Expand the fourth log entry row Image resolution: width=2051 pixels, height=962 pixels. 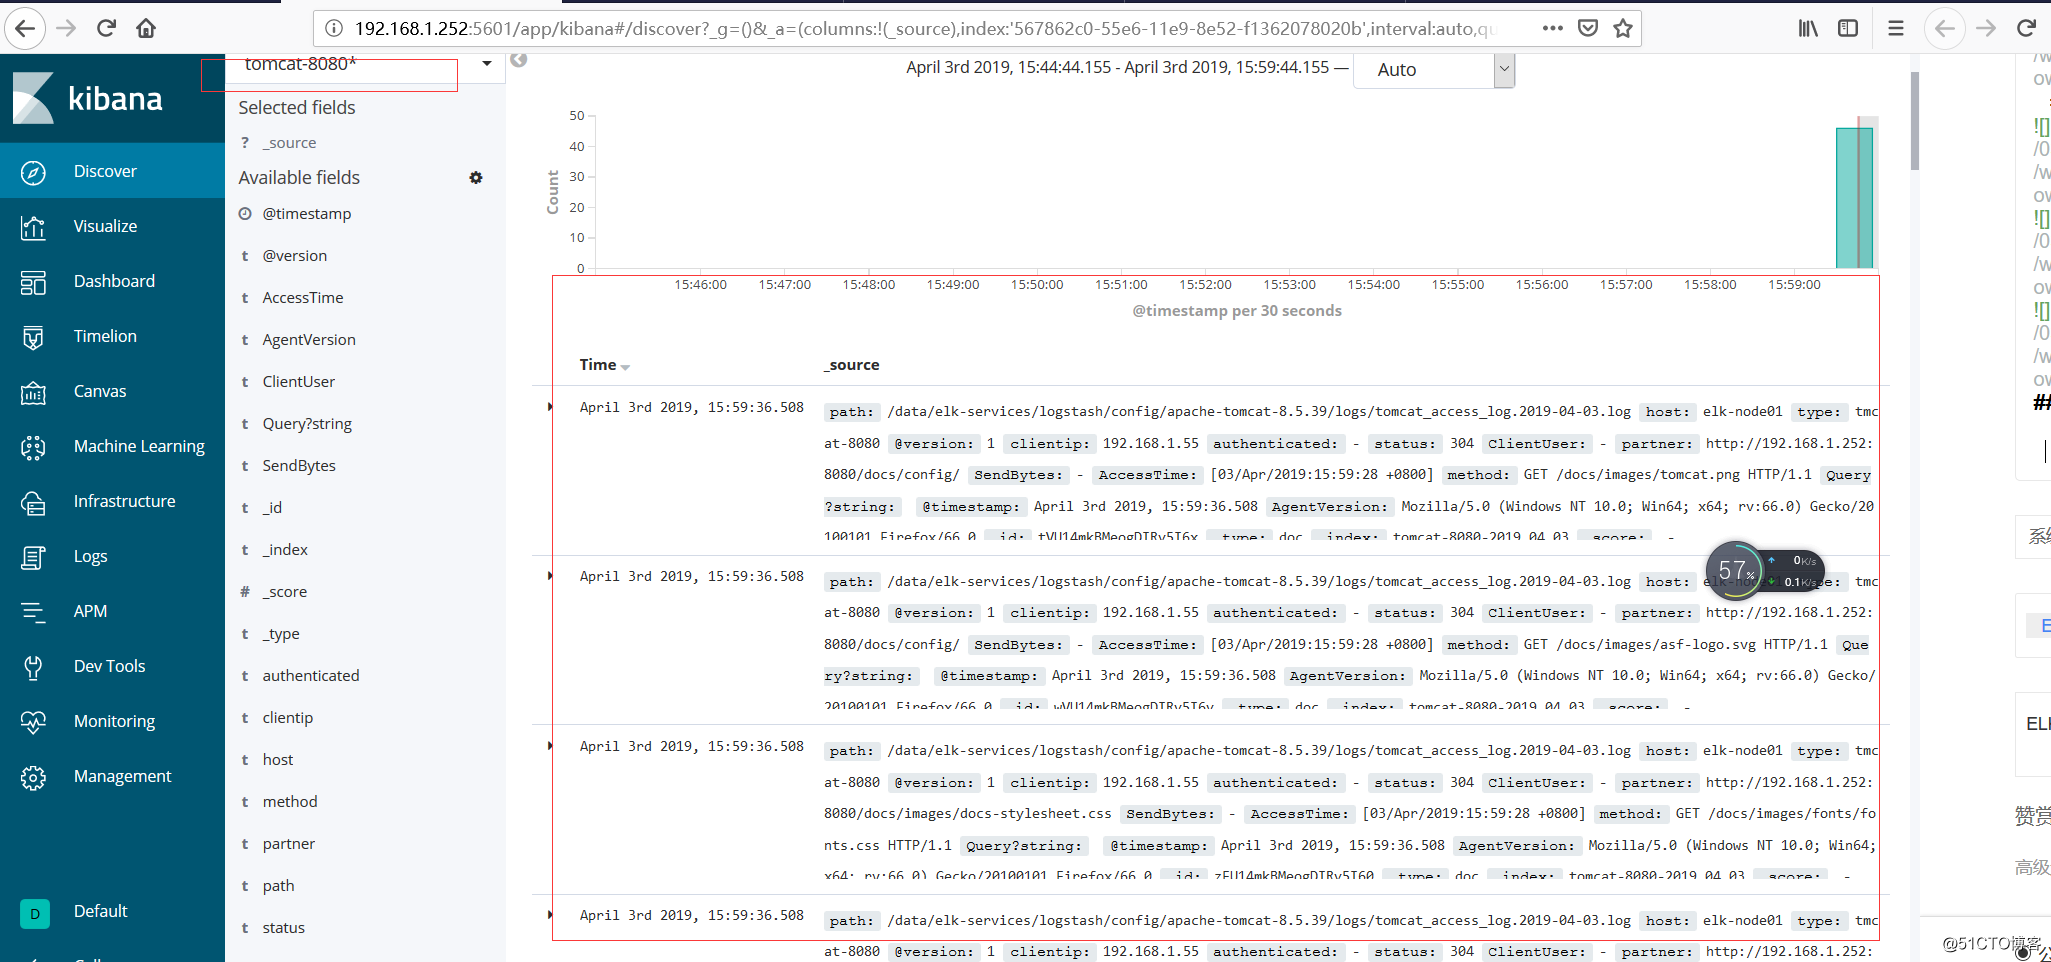pyautogui.click(x=550, y=915)
